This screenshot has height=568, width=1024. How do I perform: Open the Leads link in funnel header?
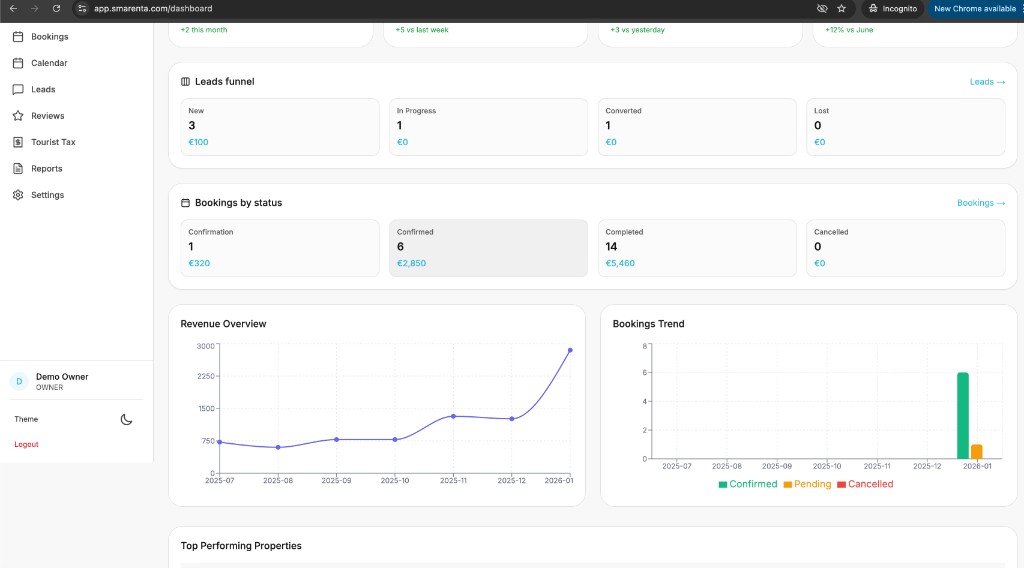[x=987, y=82]
